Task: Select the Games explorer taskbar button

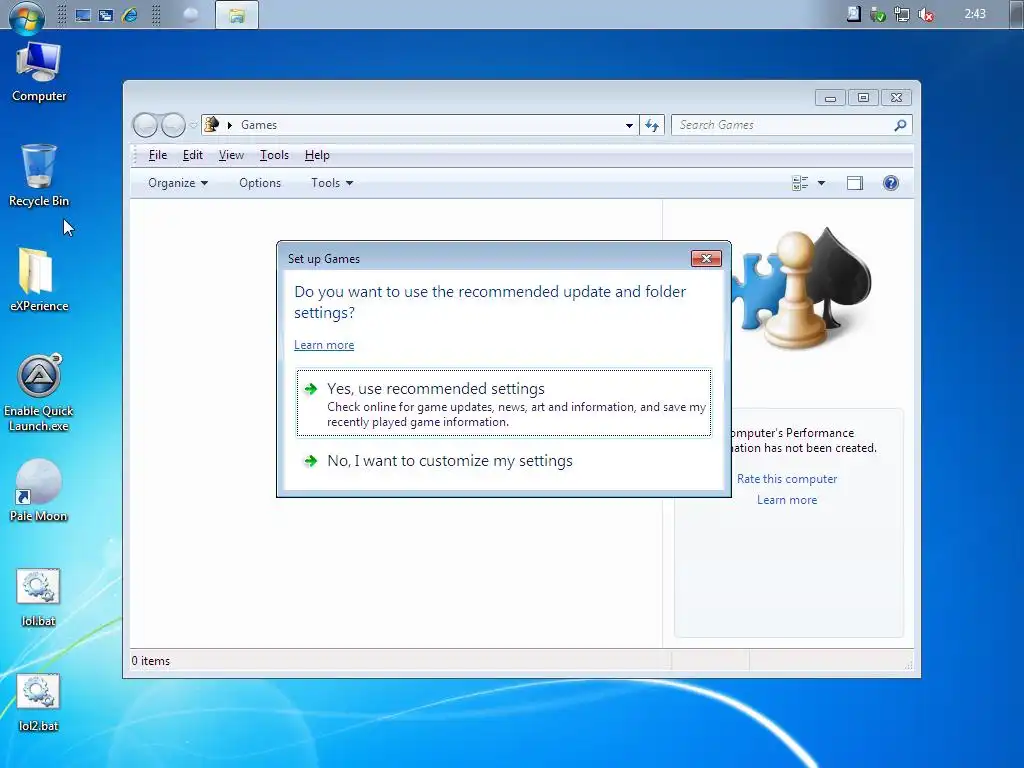Action: click(236, 16)
